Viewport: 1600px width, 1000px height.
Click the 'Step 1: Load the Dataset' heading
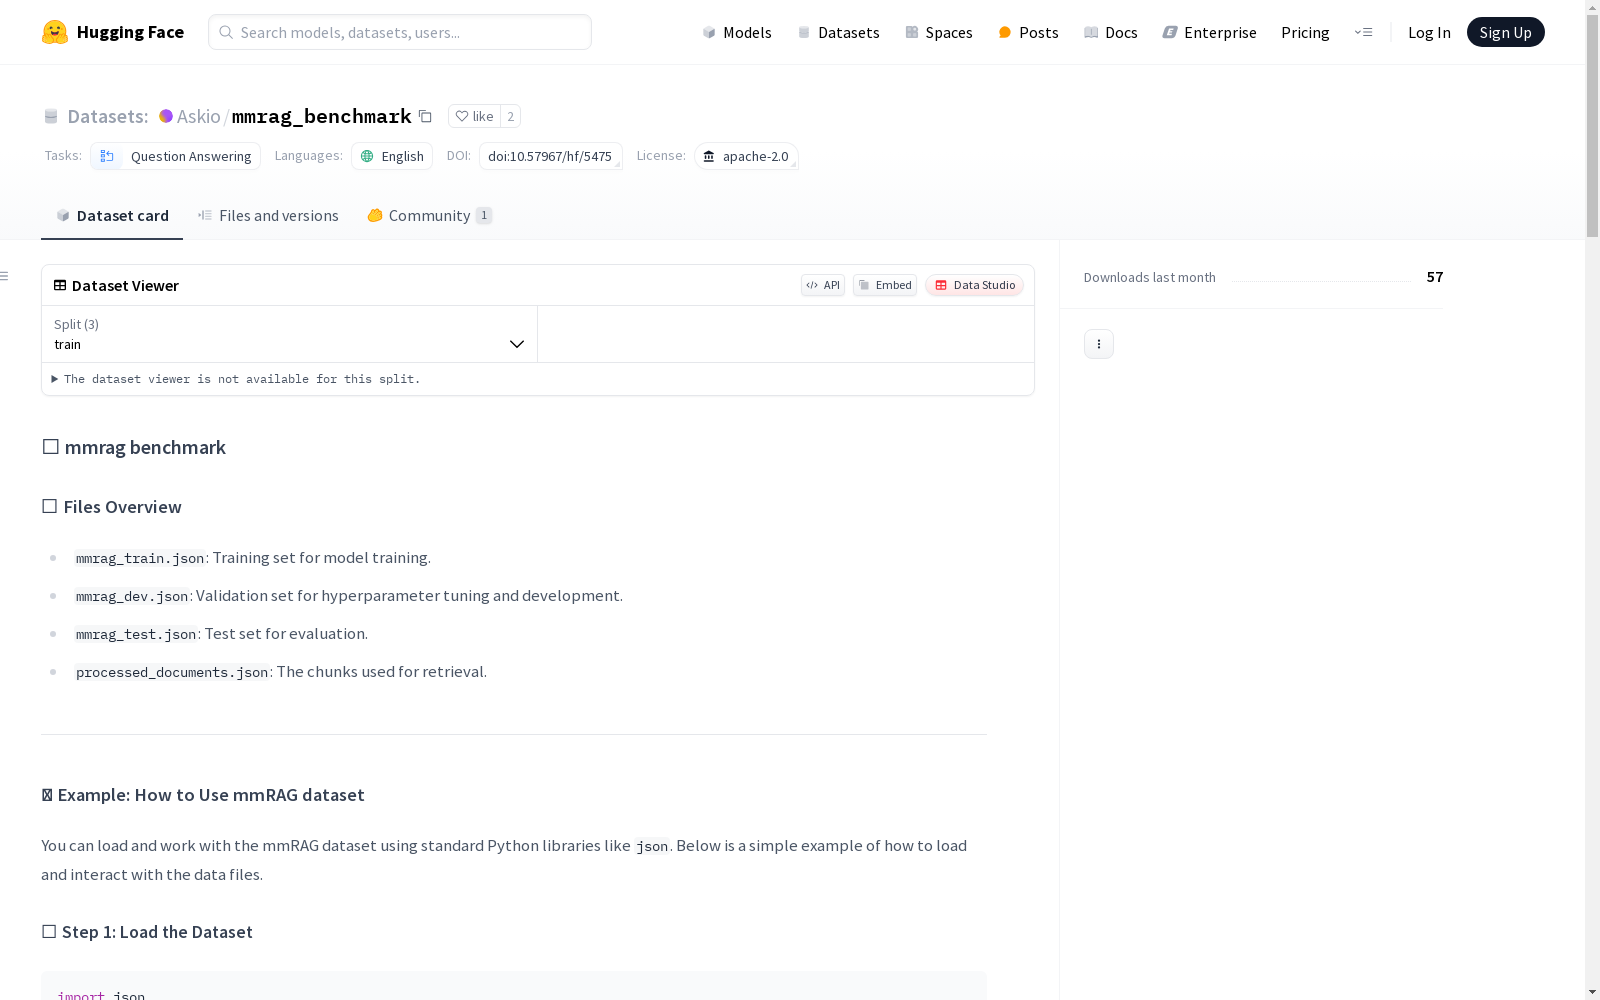pos(147,932)
